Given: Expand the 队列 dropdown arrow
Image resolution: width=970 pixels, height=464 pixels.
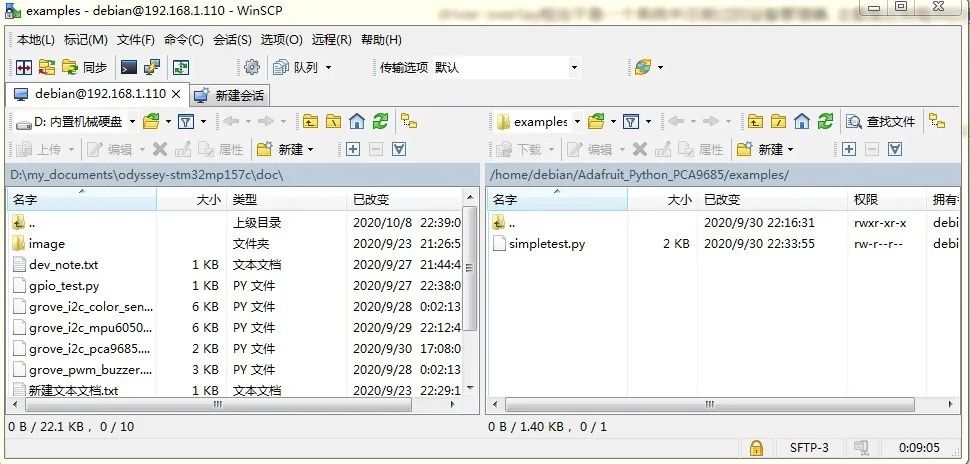Looking at the screenshot, I should (328, 67).
